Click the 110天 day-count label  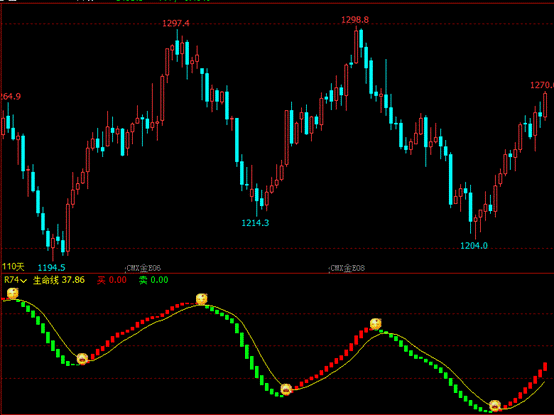tap(13, 267)
